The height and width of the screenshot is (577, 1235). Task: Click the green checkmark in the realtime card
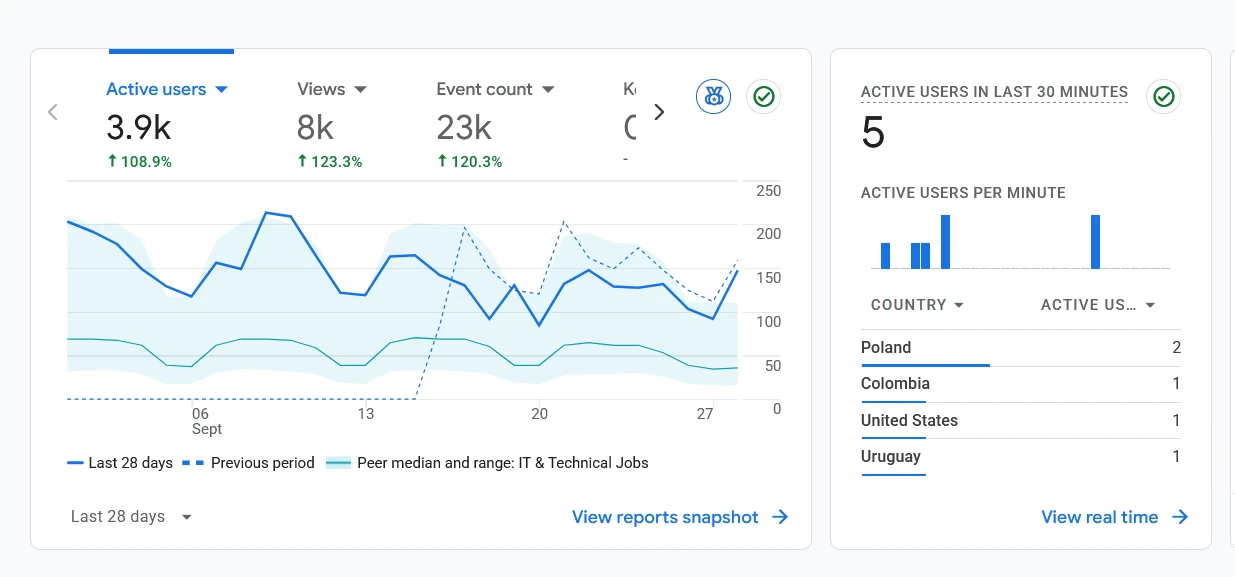(x=1163, y=97)
